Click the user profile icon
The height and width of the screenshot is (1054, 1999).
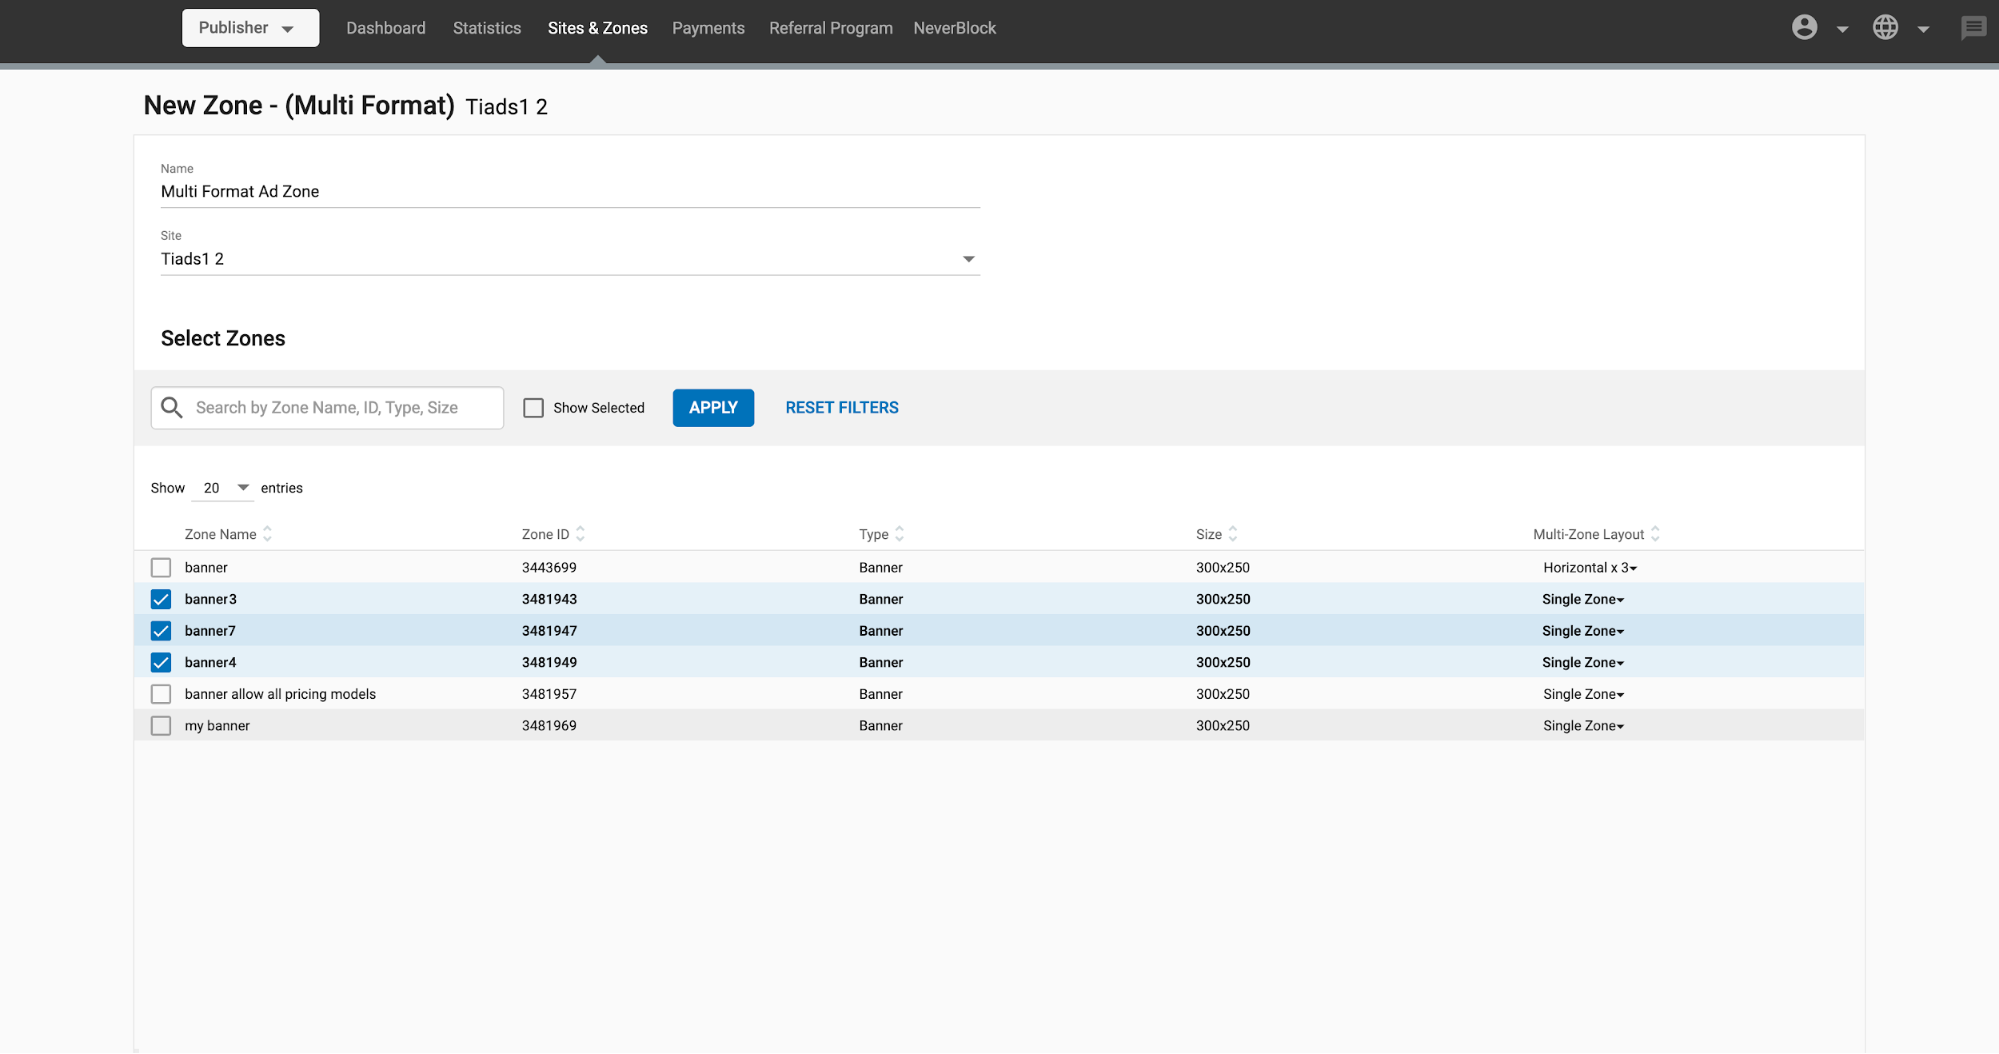[x=1805, y=27]
